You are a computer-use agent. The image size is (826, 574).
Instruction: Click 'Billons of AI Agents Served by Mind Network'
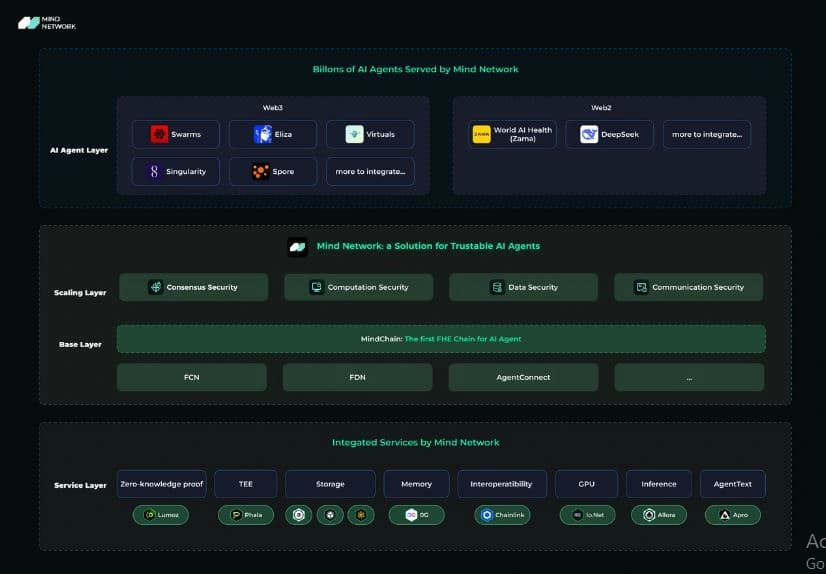click(415, 69)
